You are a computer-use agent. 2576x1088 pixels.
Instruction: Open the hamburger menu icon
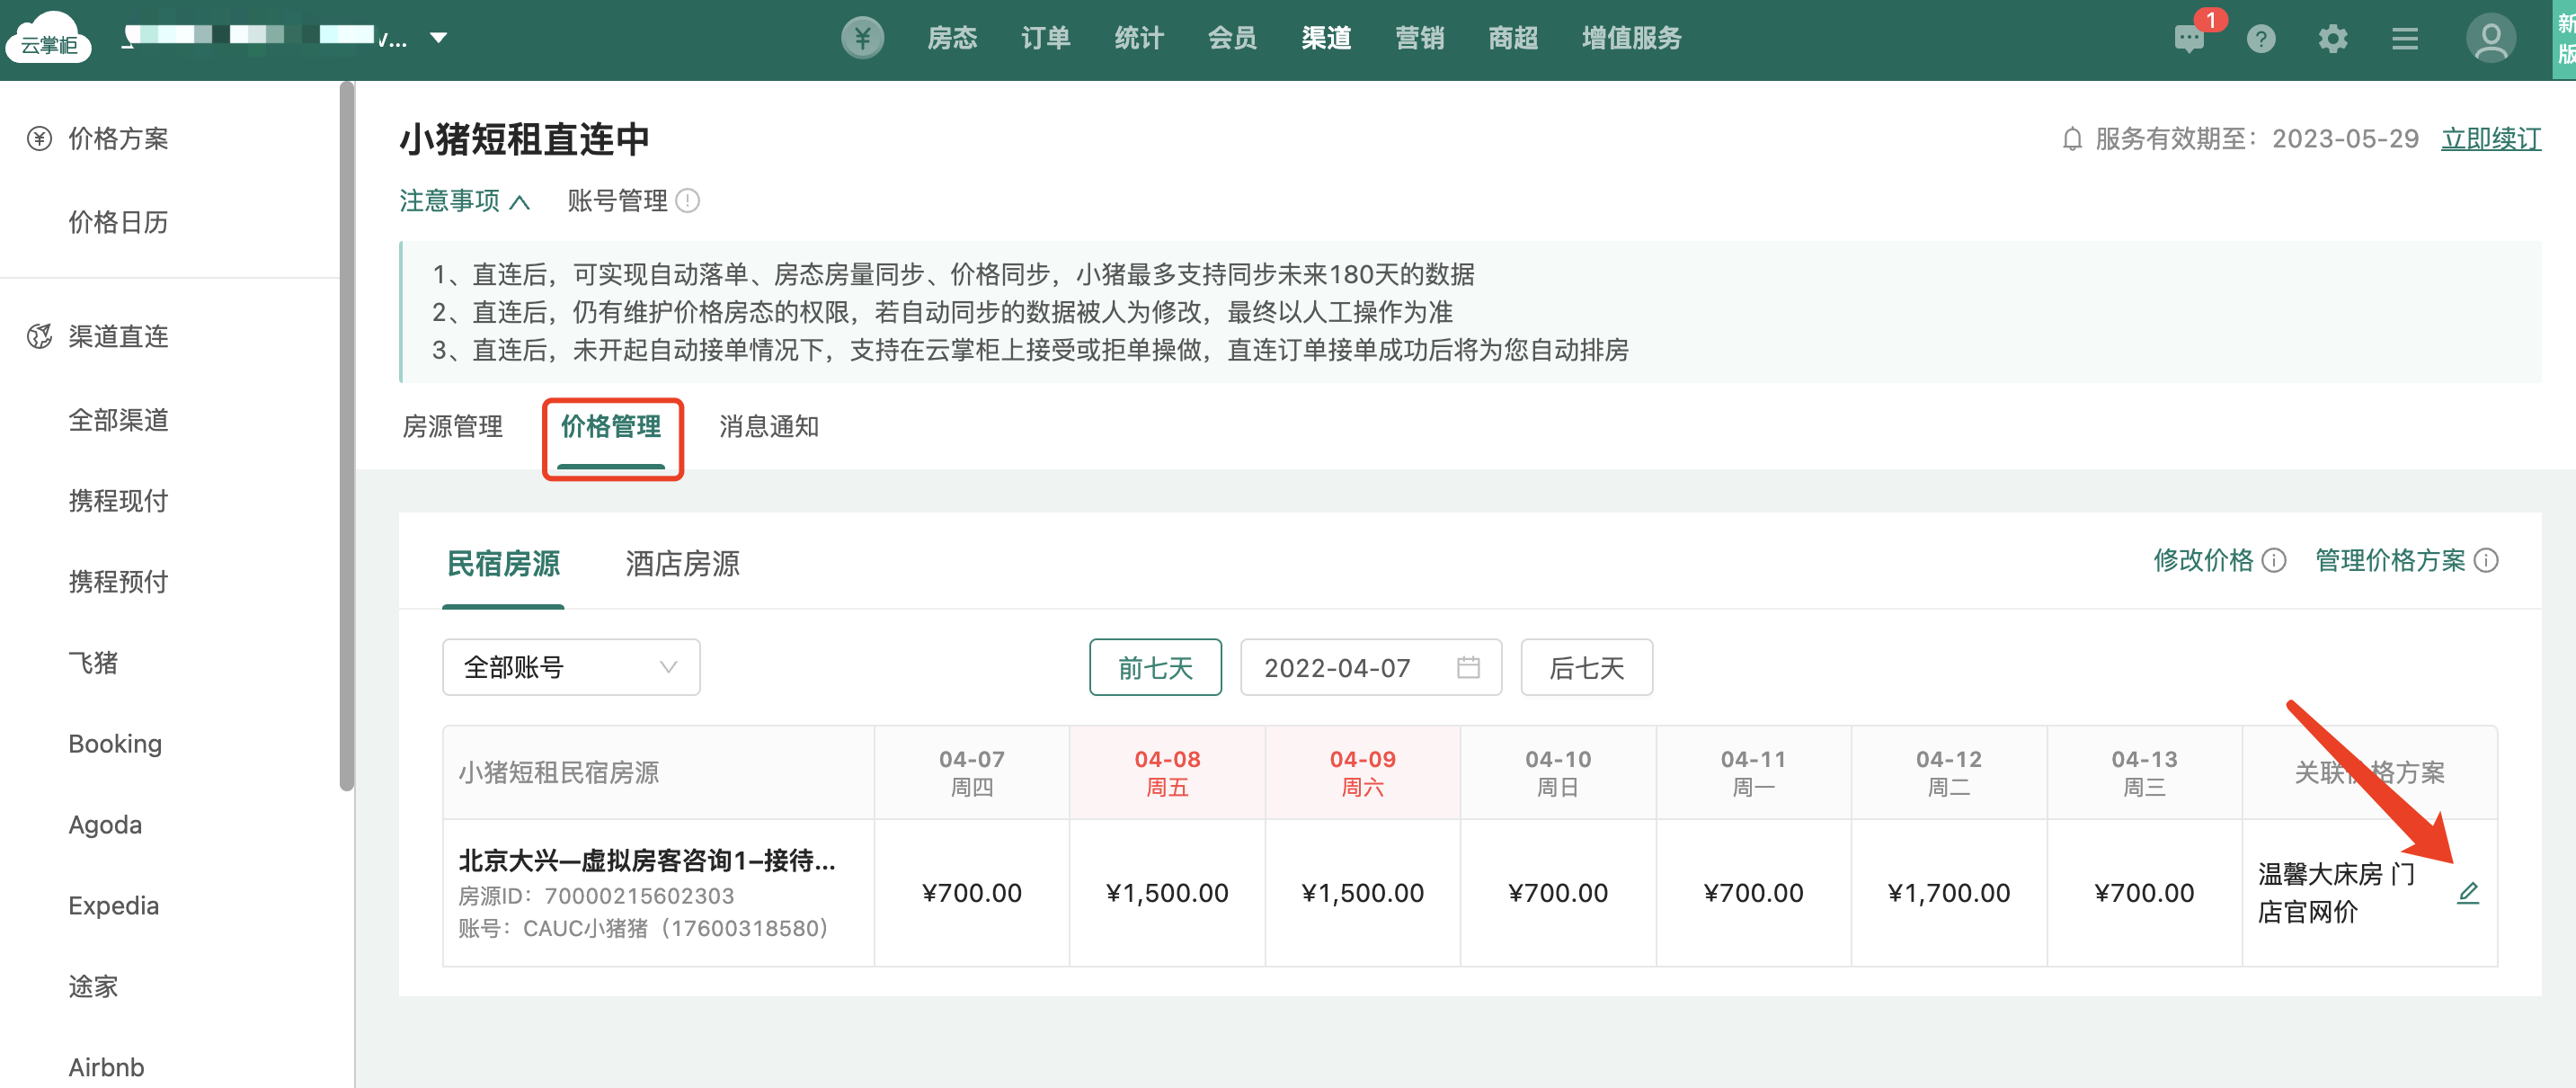(x=2404, y=39)
